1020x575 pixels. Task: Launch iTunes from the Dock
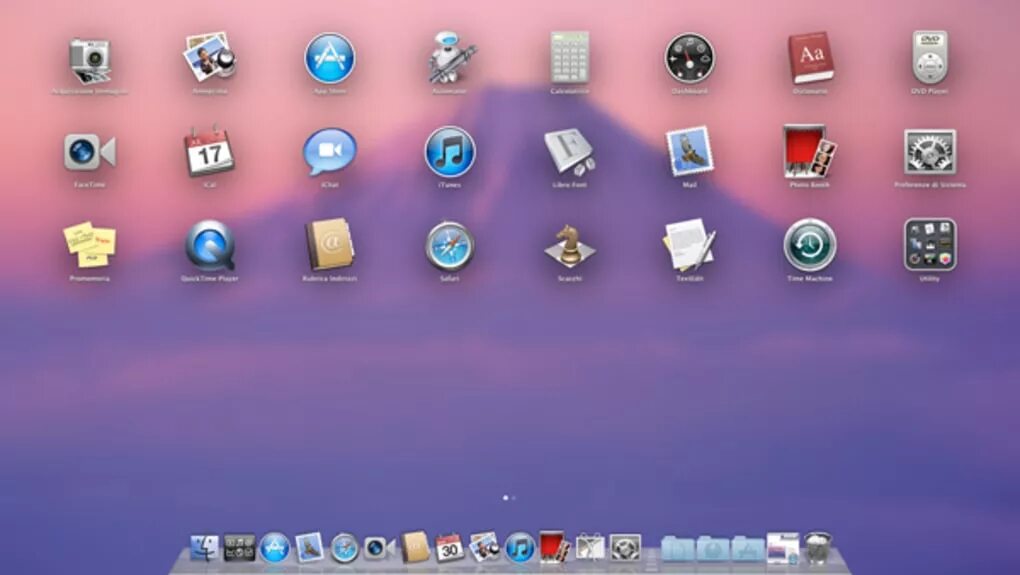[x=520, y=548]
